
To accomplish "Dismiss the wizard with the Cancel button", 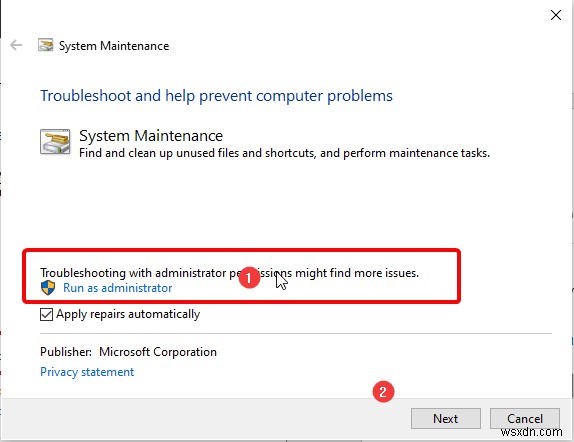I will 525,418.
